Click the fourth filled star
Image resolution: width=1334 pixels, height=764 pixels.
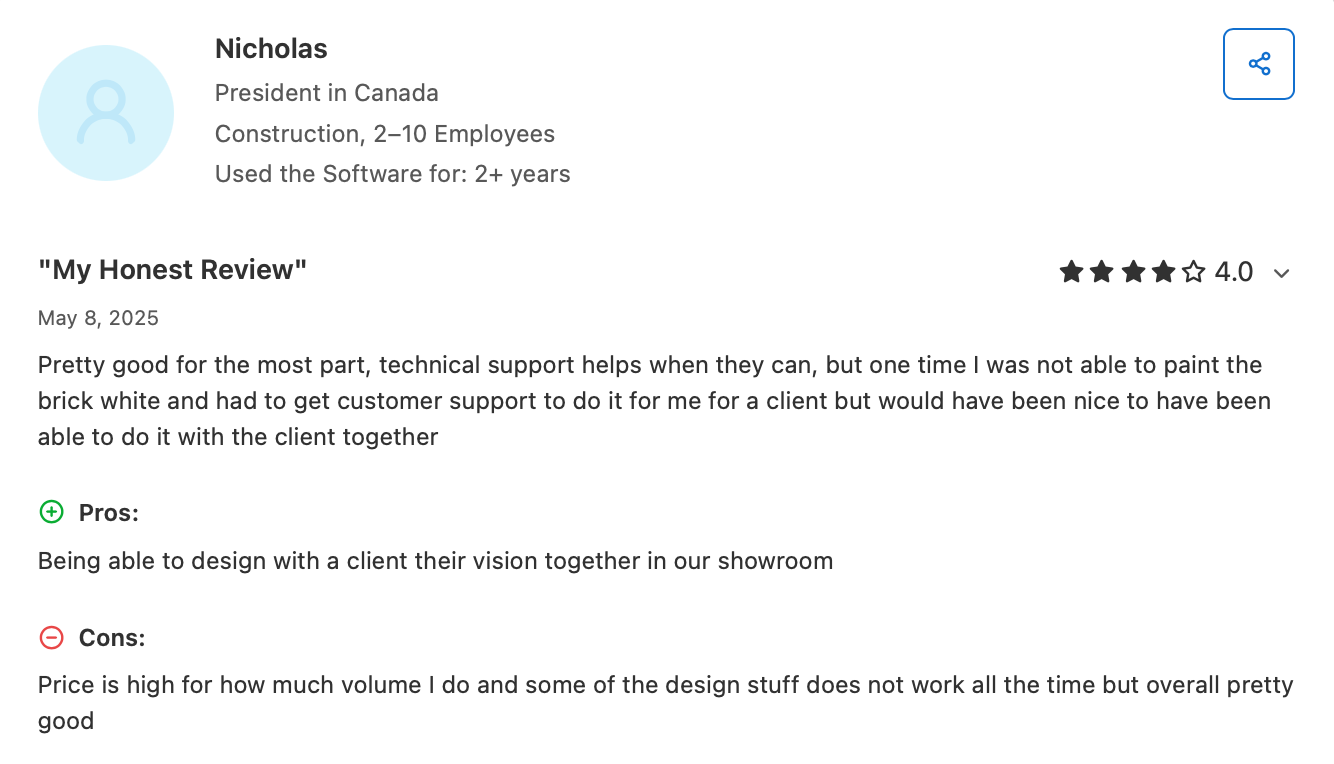point(1163,271)
